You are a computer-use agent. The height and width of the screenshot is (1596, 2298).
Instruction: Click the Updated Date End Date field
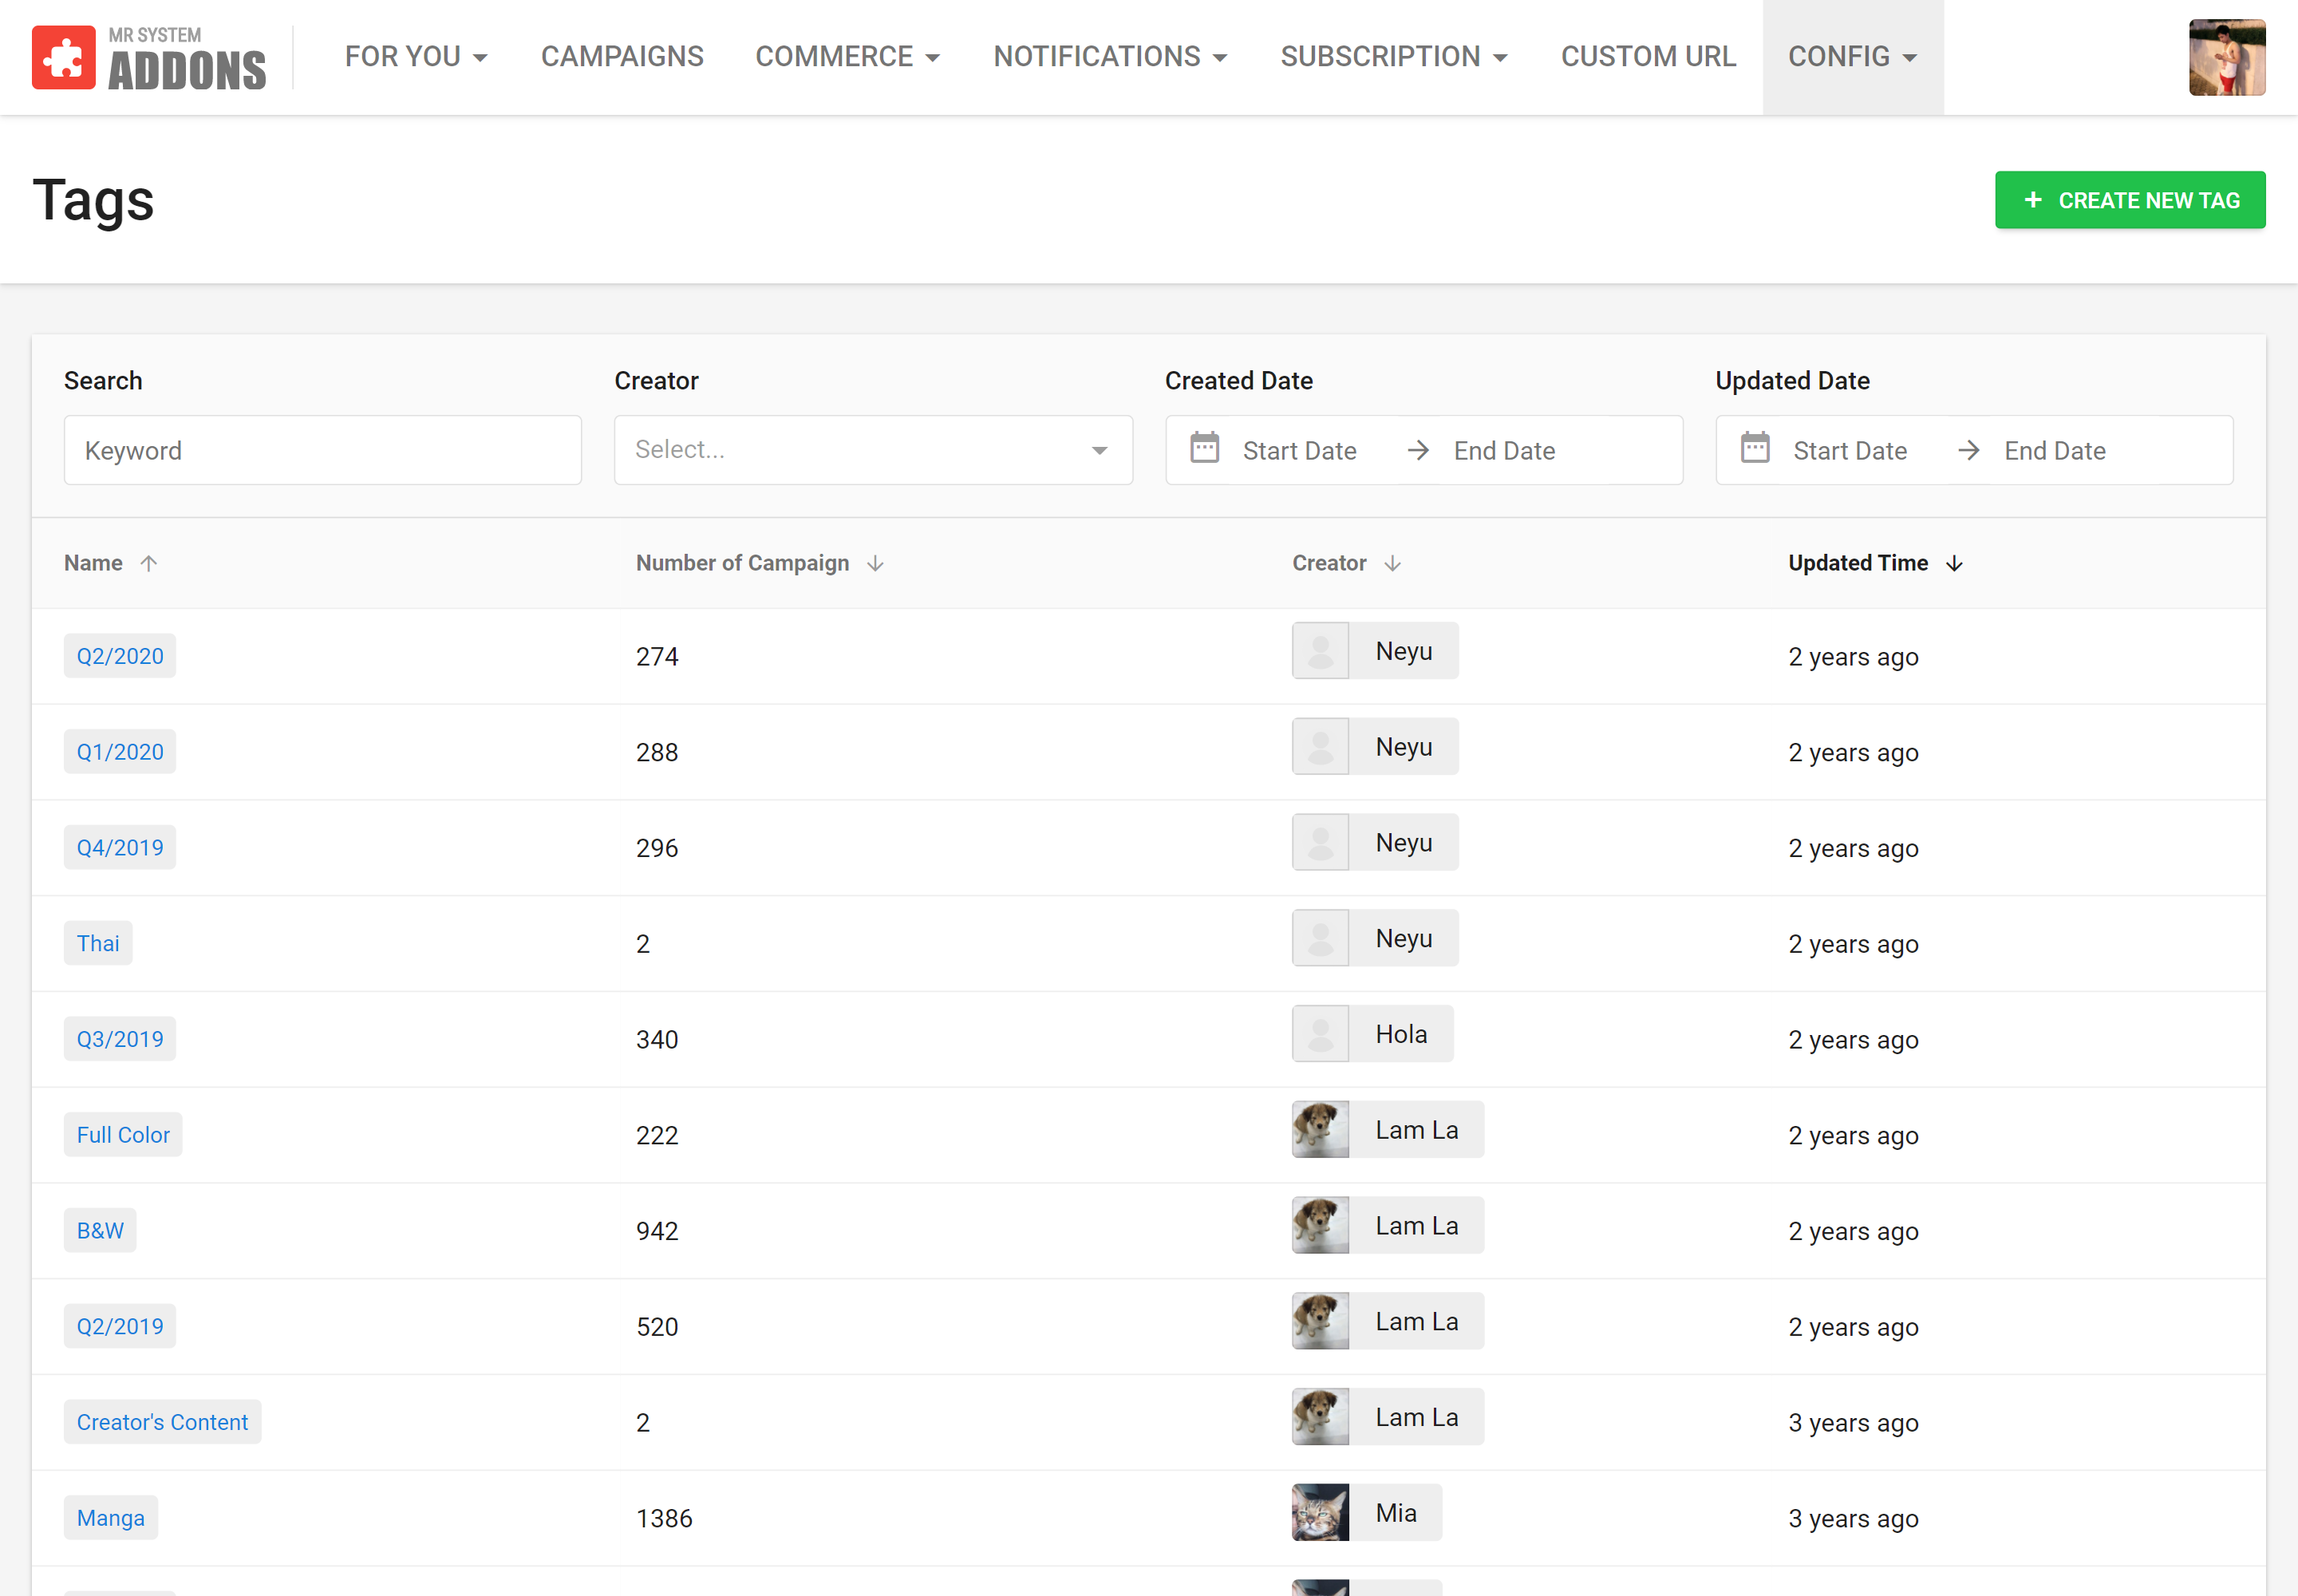[2054, 451]
